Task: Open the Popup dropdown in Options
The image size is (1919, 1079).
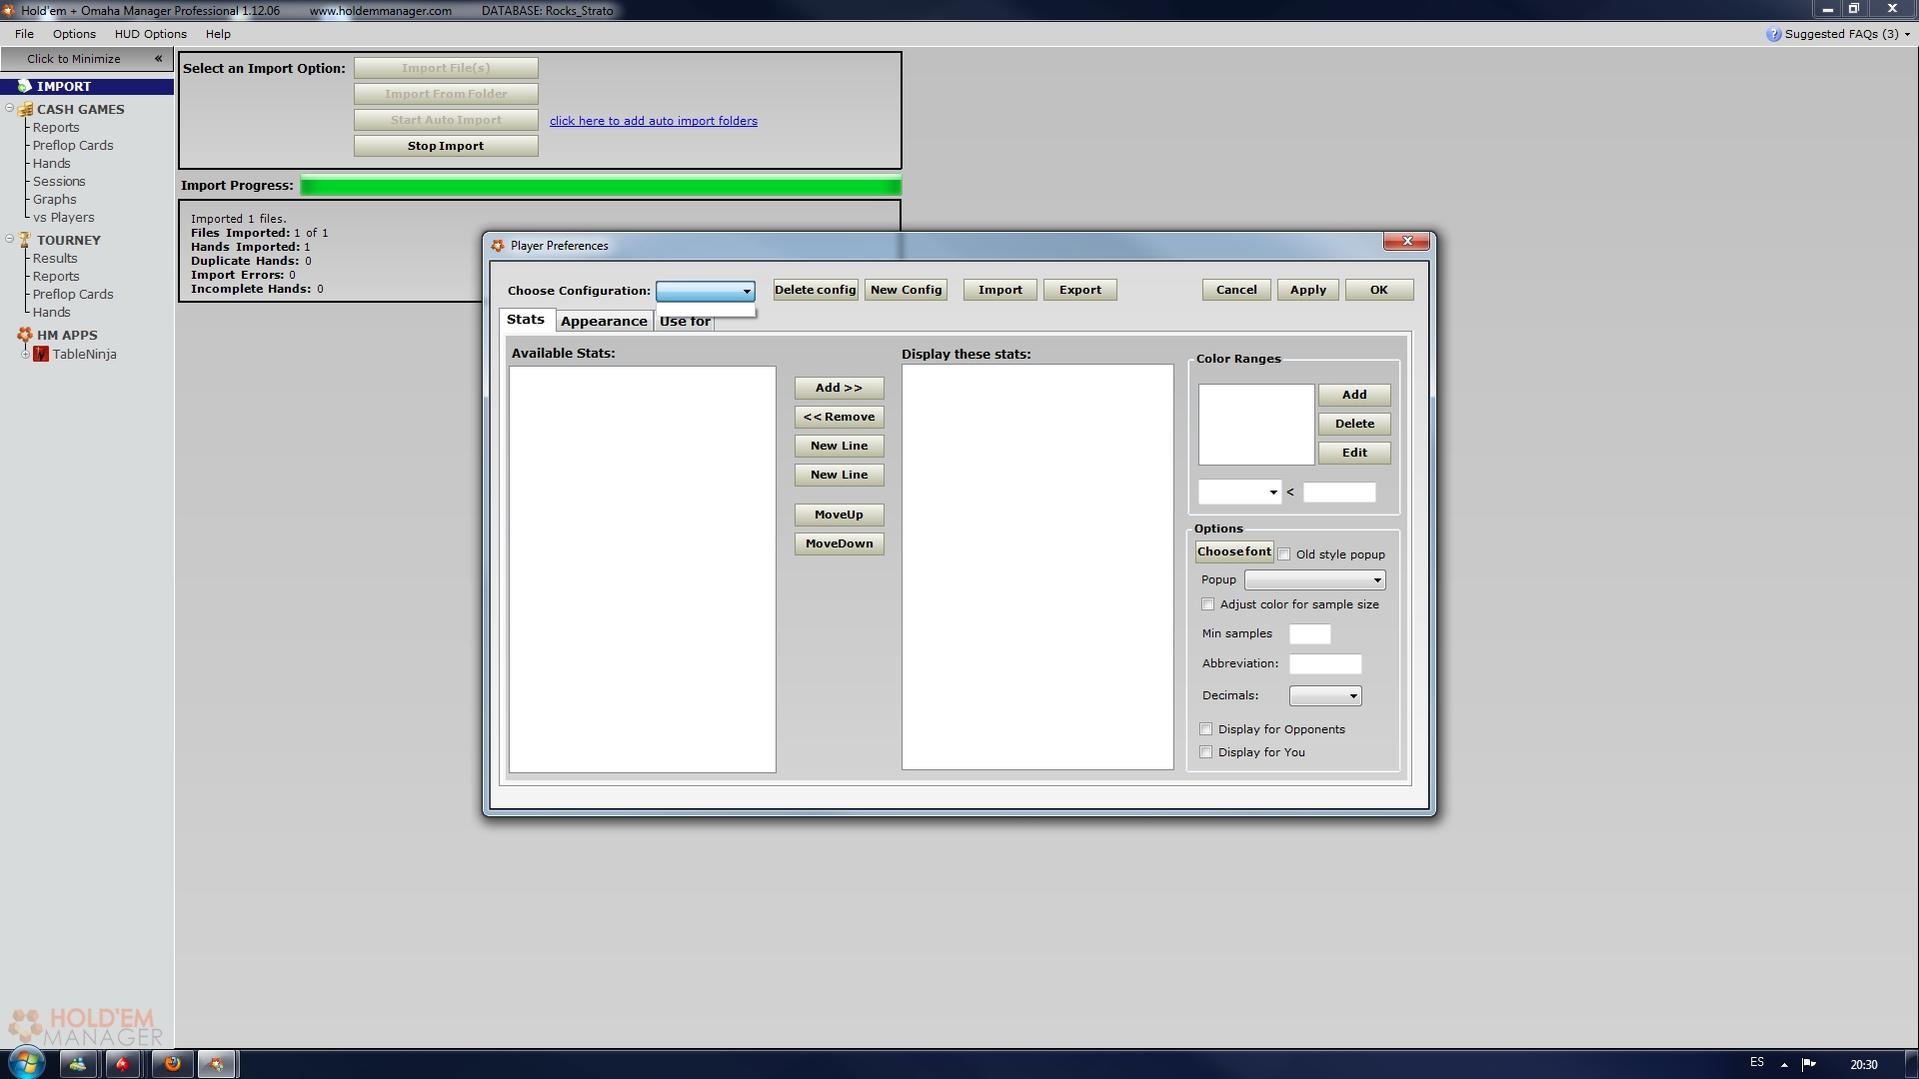Action: point(1315,580)
